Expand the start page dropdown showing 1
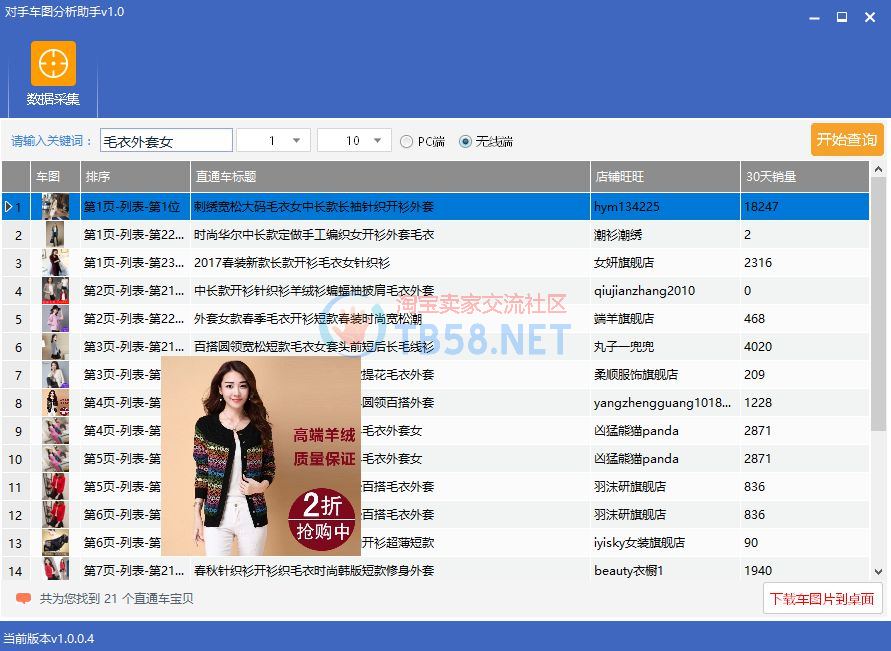The height and width of the screenshot is (651, 891). click(x=297, y=141)
